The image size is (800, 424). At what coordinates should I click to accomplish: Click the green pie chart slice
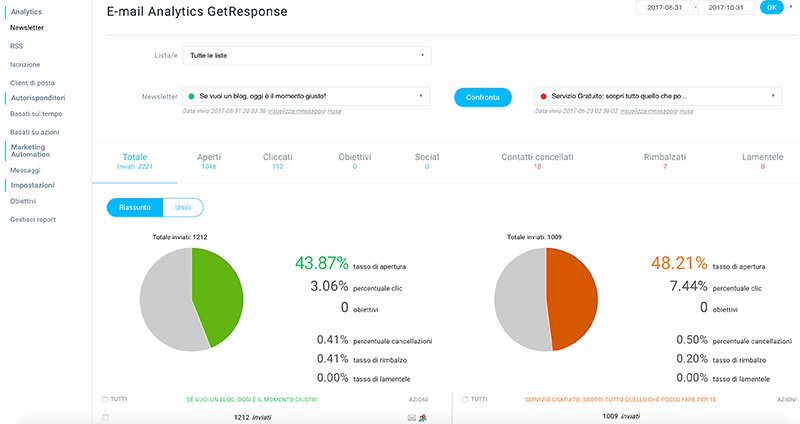tap(220, 290)
